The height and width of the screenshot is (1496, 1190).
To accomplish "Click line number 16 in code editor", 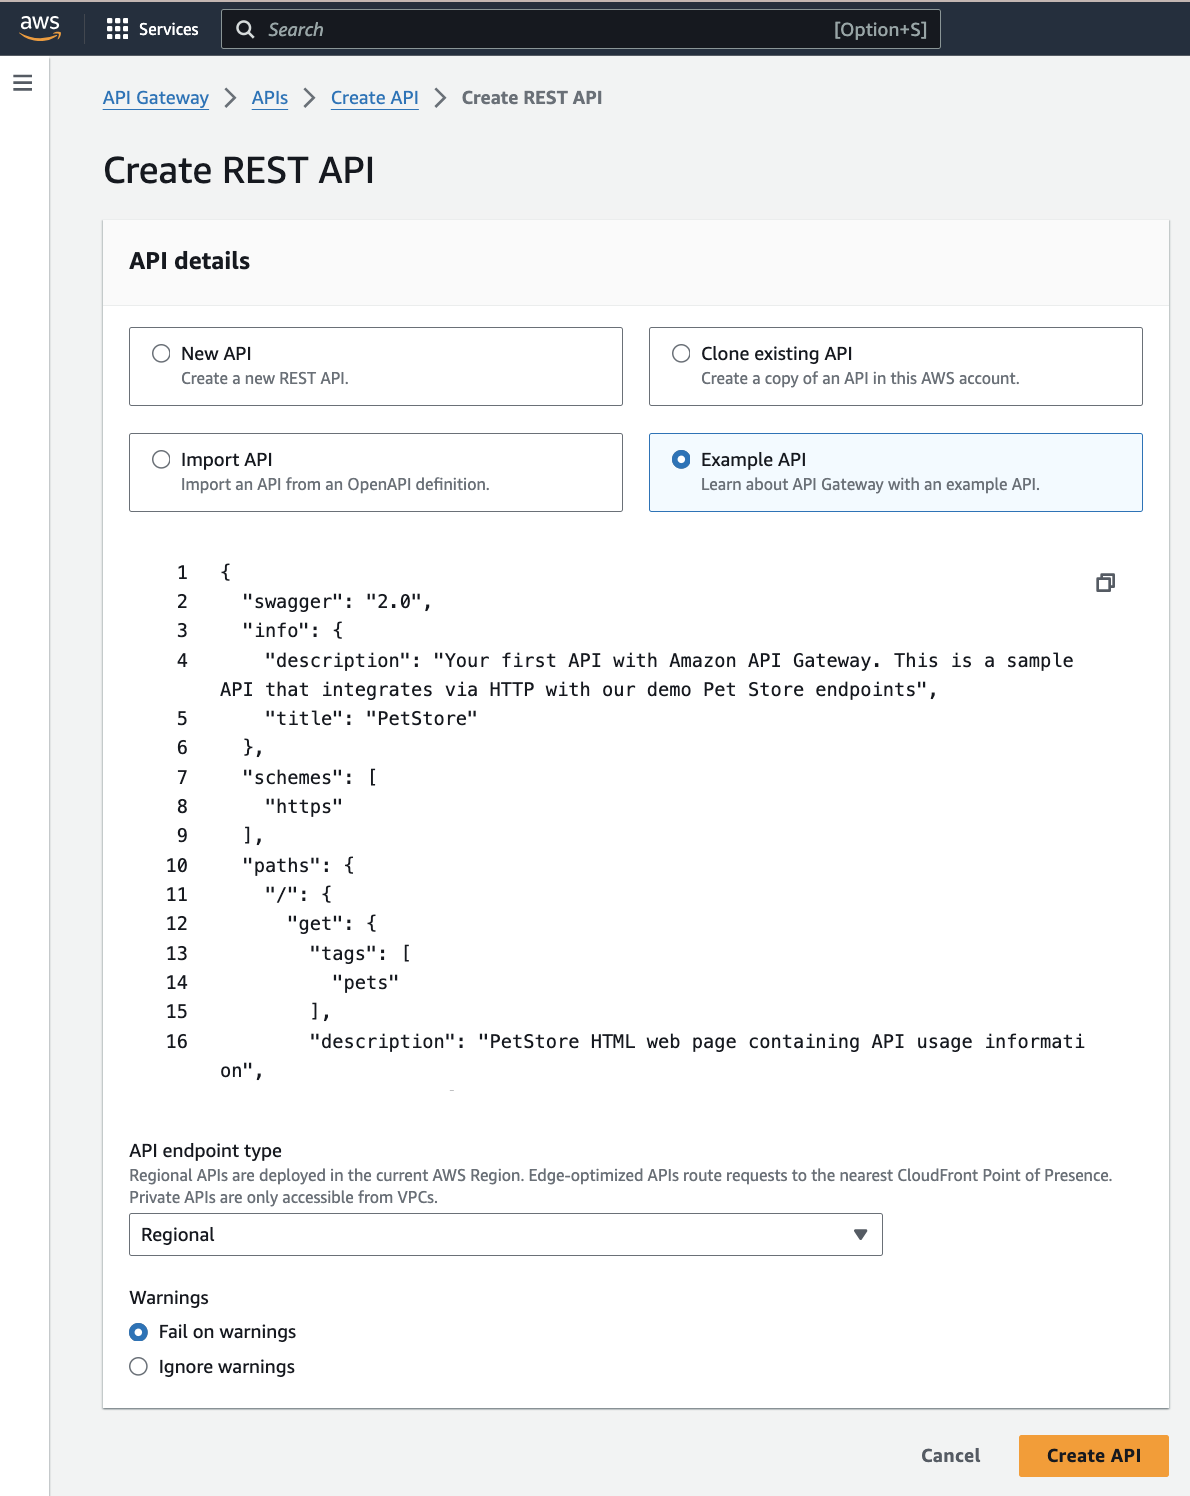I will [177, 1041].
